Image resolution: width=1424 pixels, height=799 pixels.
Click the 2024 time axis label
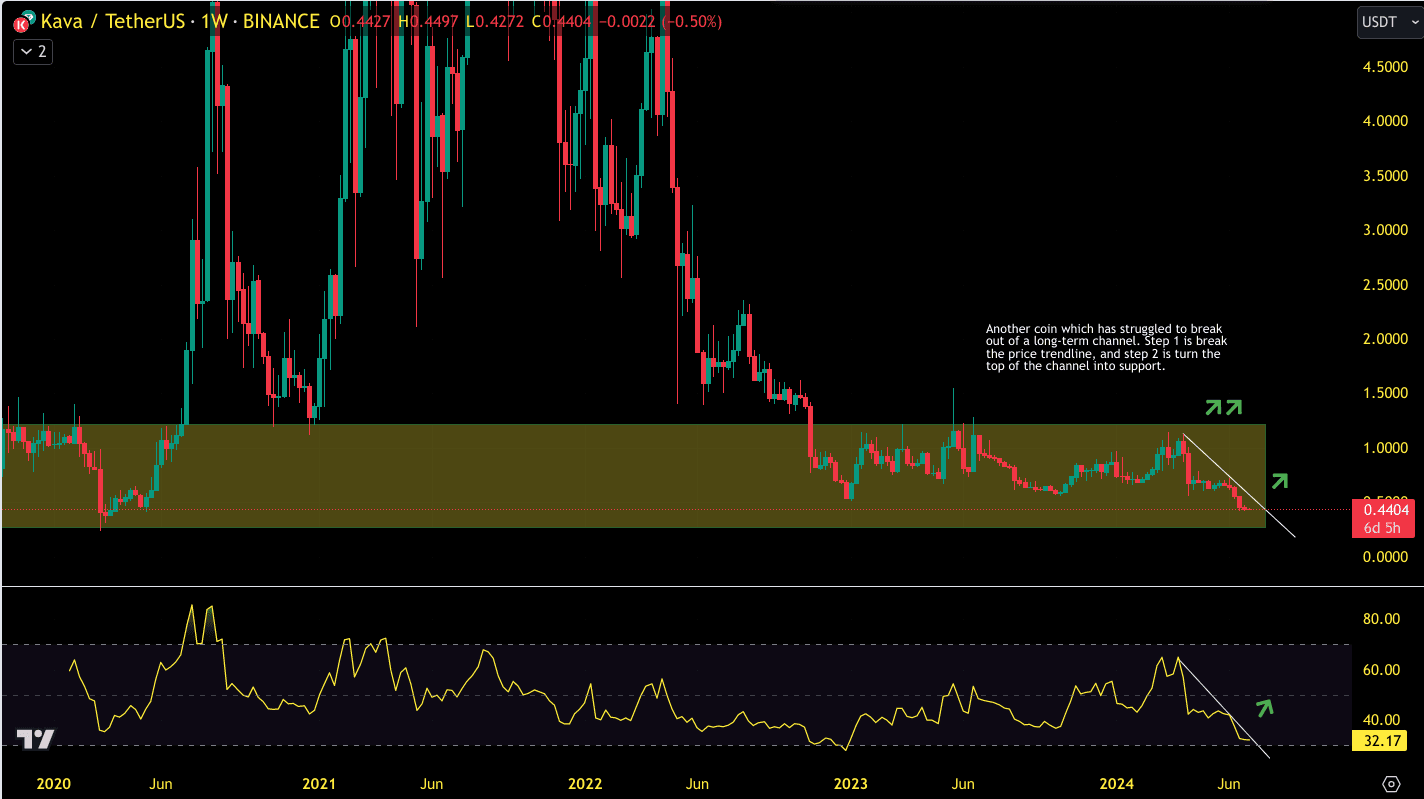[1118, 784]
